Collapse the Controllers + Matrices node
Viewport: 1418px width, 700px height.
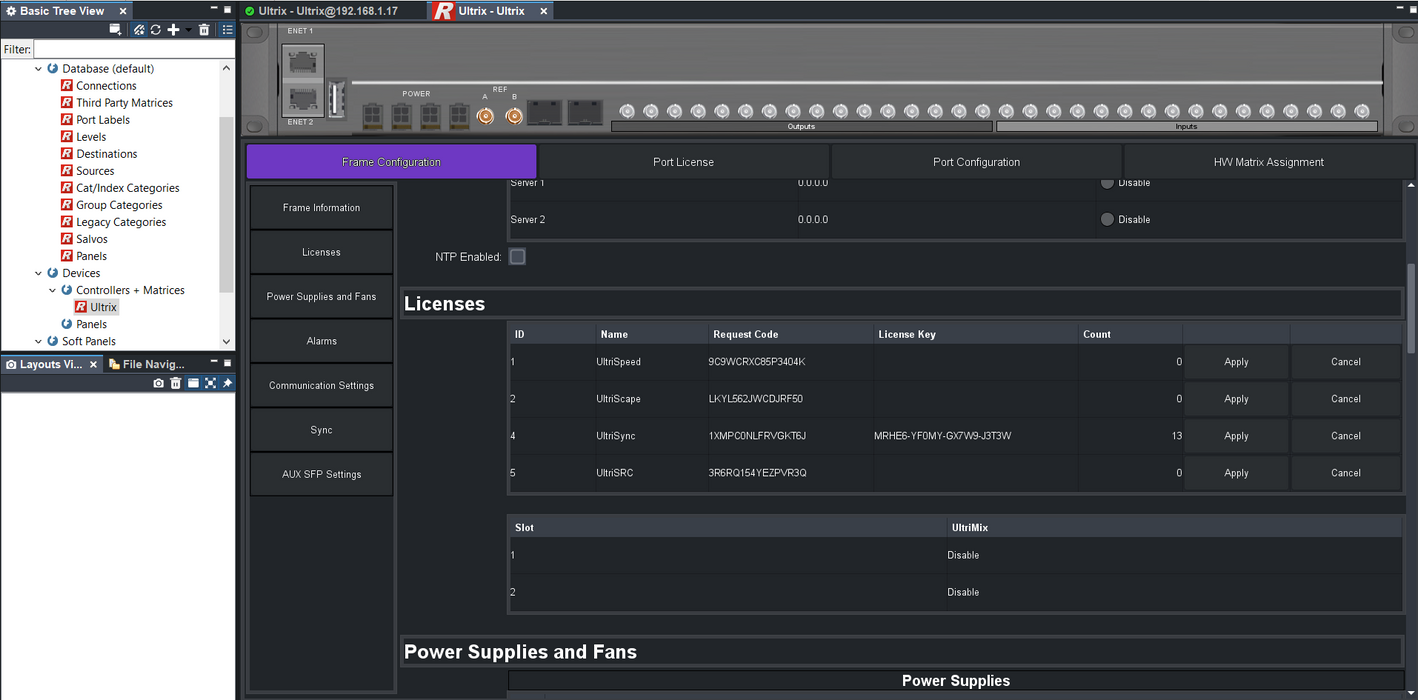(x=53, y=290)
